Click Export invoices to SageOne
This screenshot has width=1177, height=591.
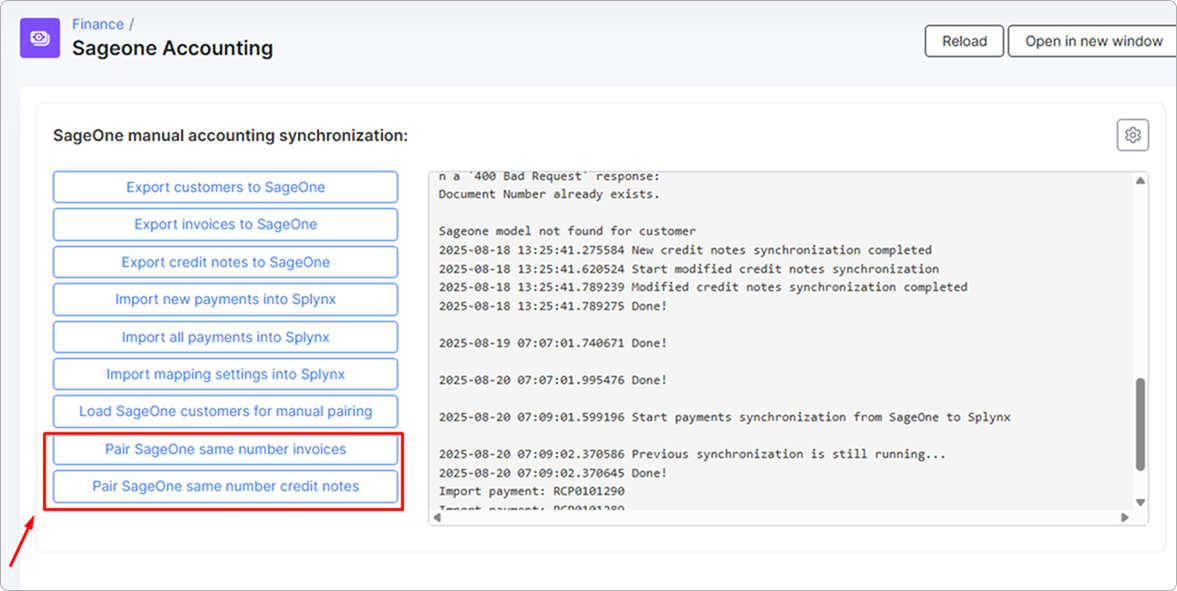[x=225, y=225]
